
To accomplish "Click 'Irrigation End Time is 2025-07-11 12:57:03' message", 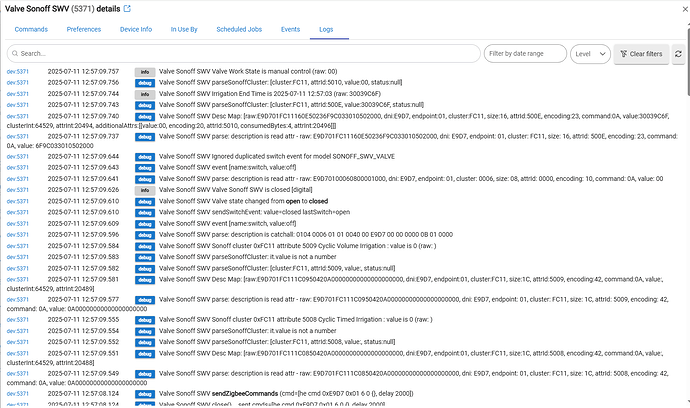I will coord(270,94).
